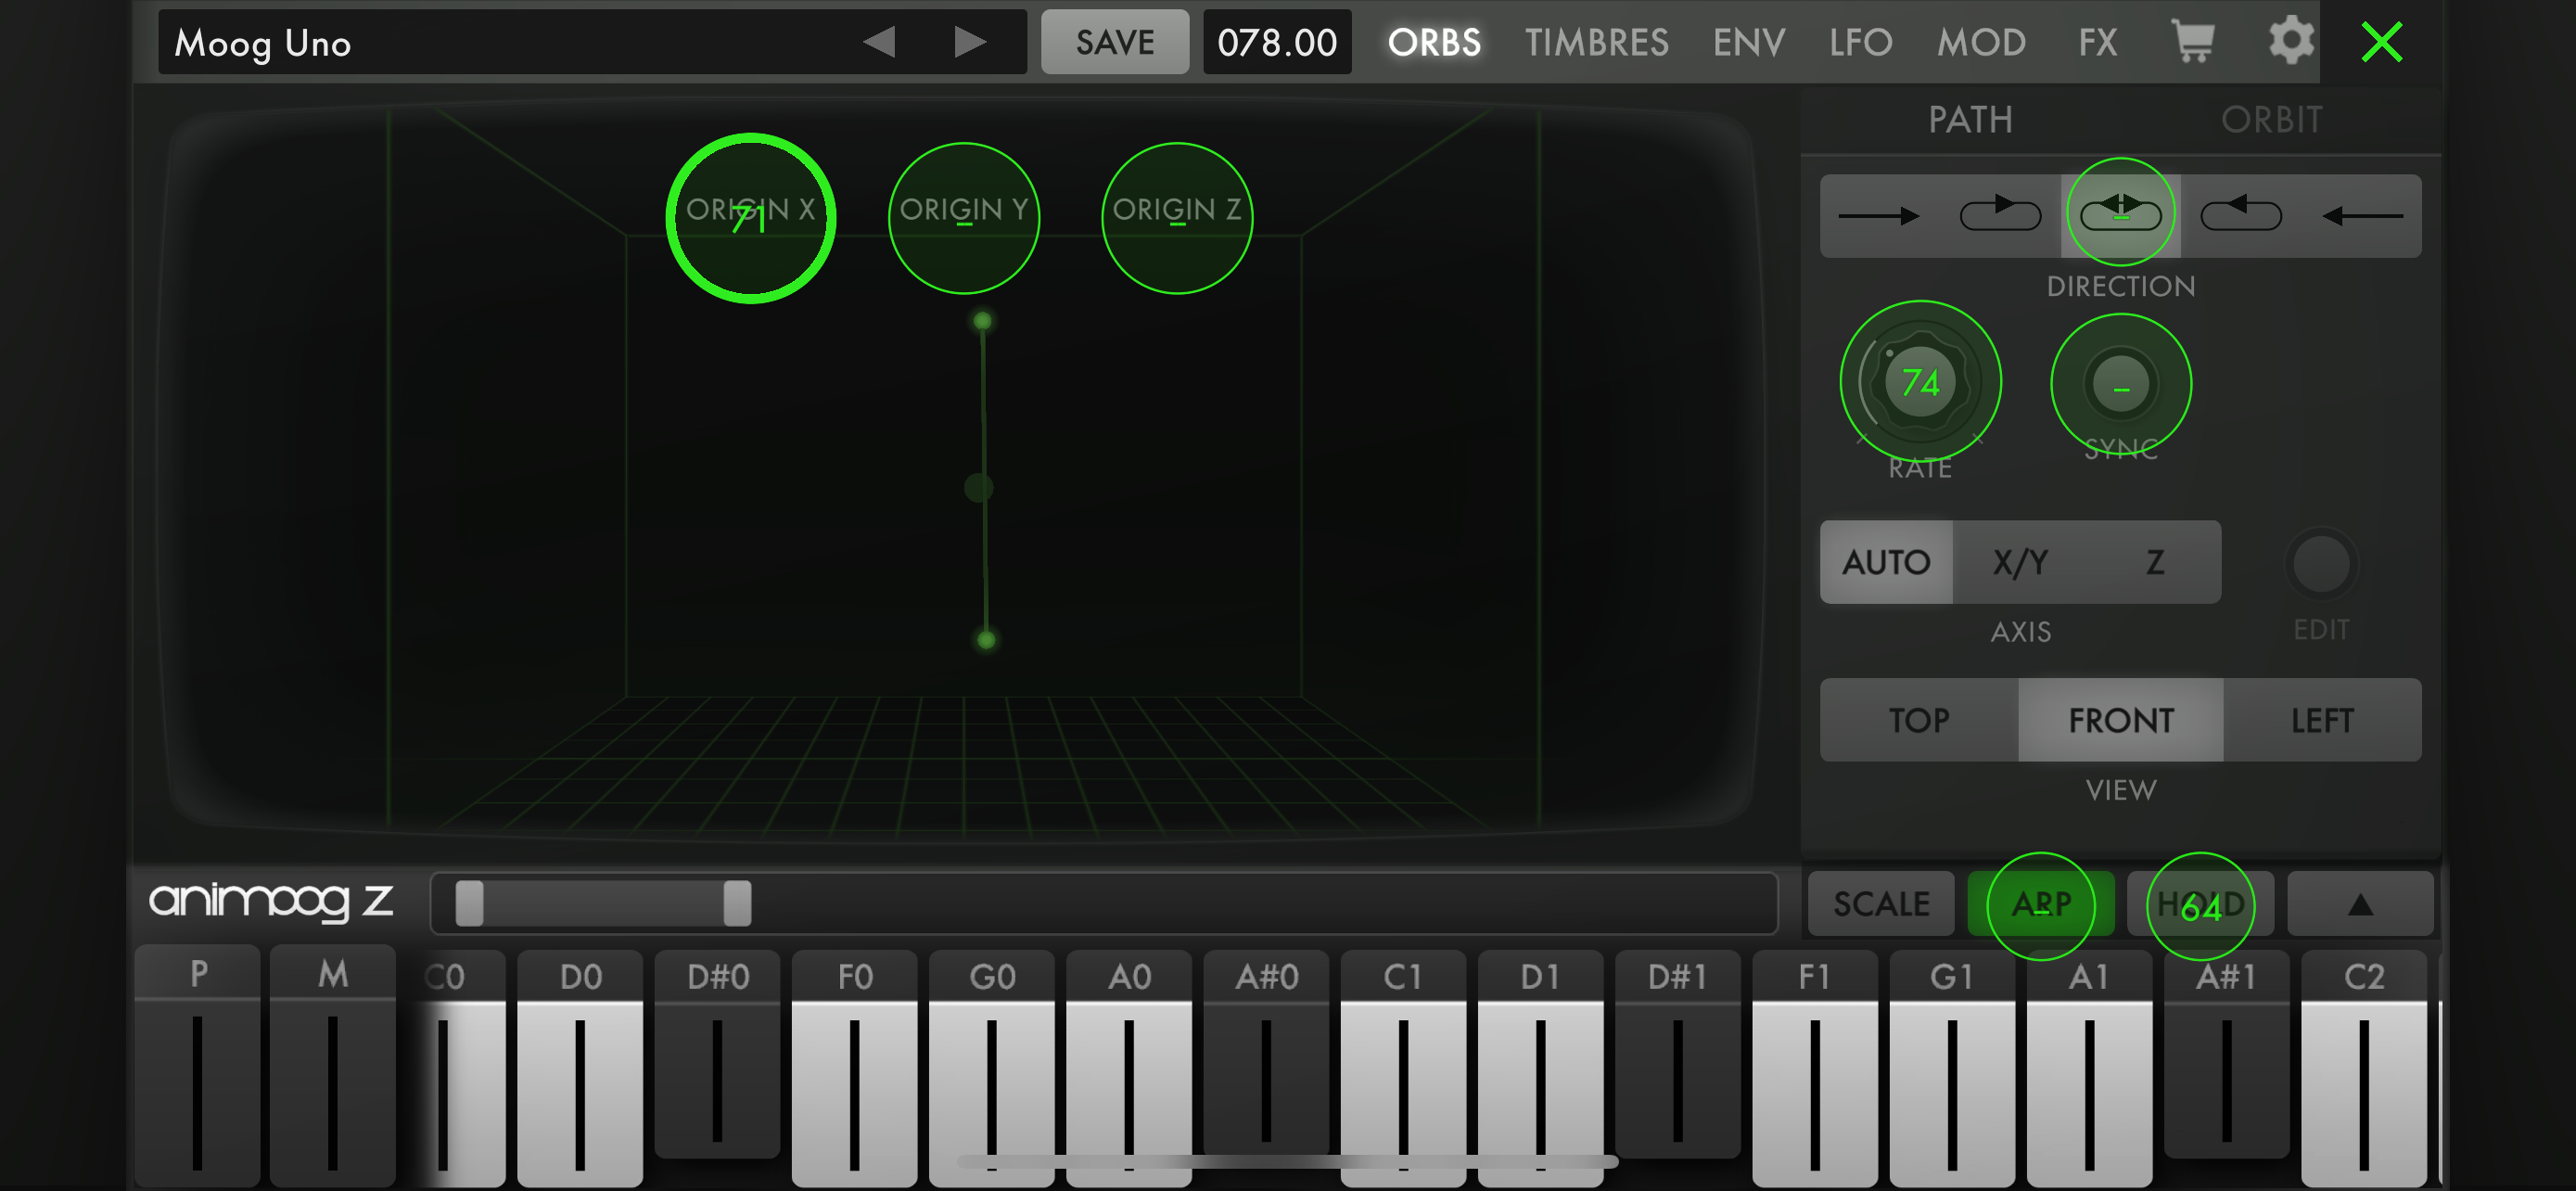2576x1191 pixels.
Task: Open the store cart icon
Action: click(x=2193, y=41)
